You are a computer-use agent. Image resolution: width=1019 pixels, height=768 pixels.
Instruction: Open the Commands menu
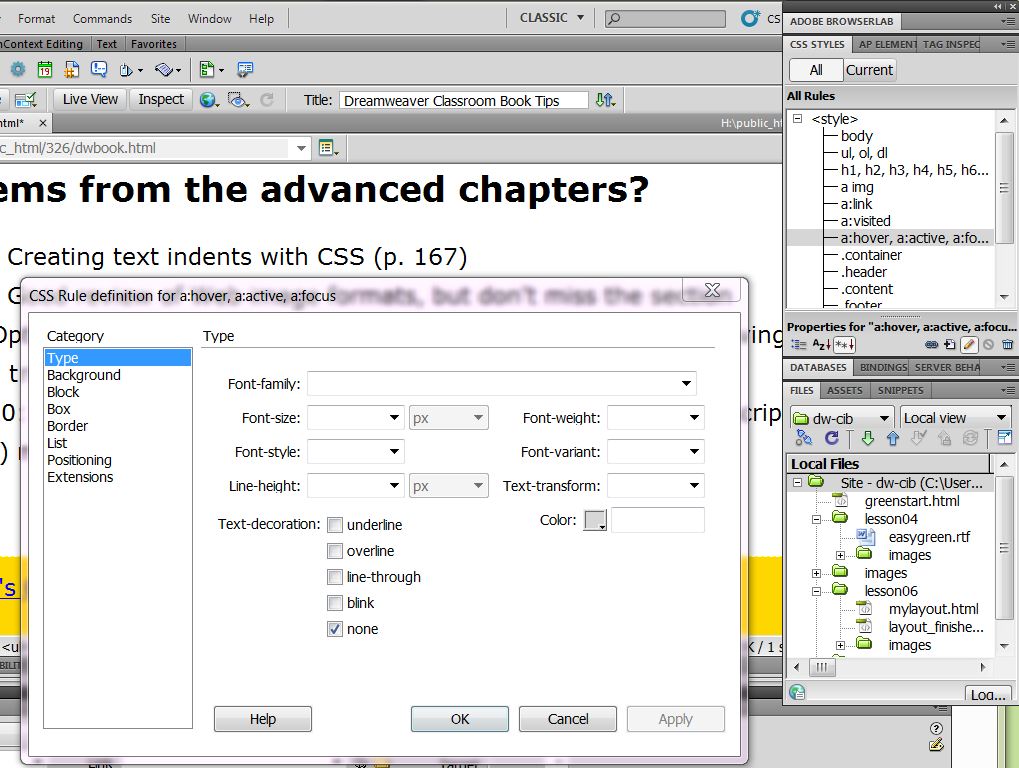(102, 19)
